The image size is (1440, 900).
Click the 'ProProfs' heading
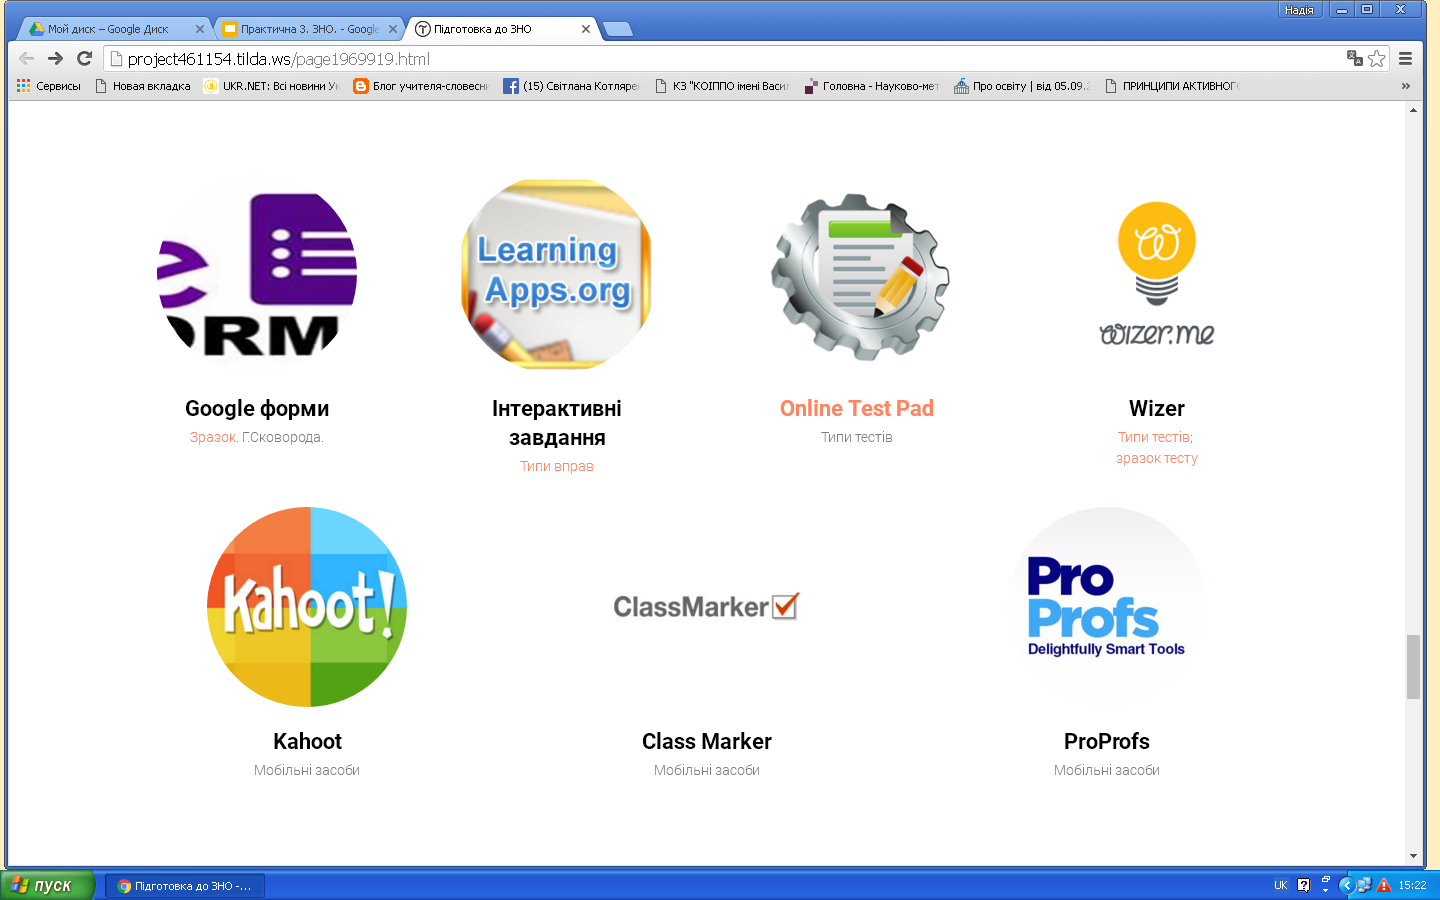point(1107,741)
